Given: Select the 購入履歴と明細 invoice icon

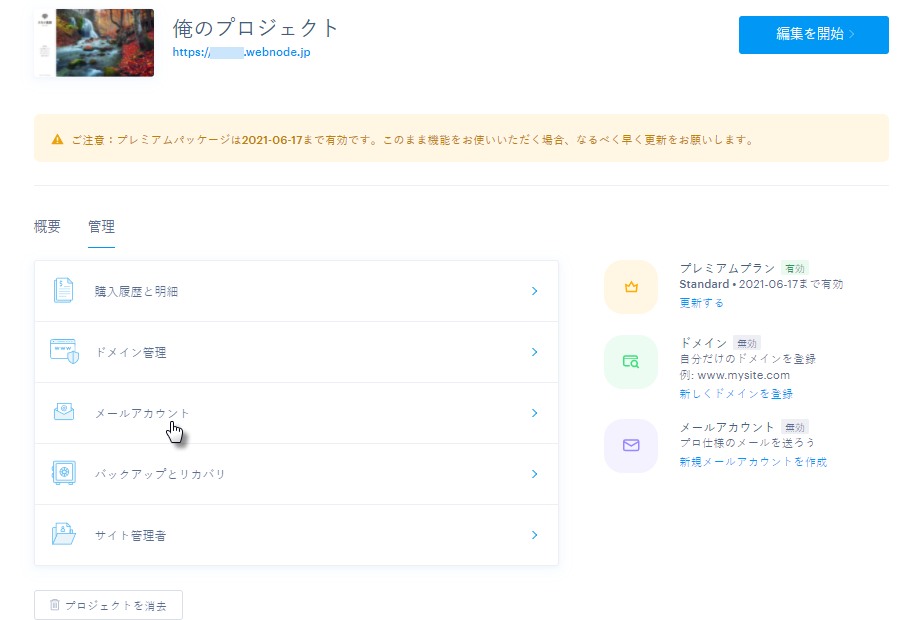Looking at the screenshot, I should 63,290.
